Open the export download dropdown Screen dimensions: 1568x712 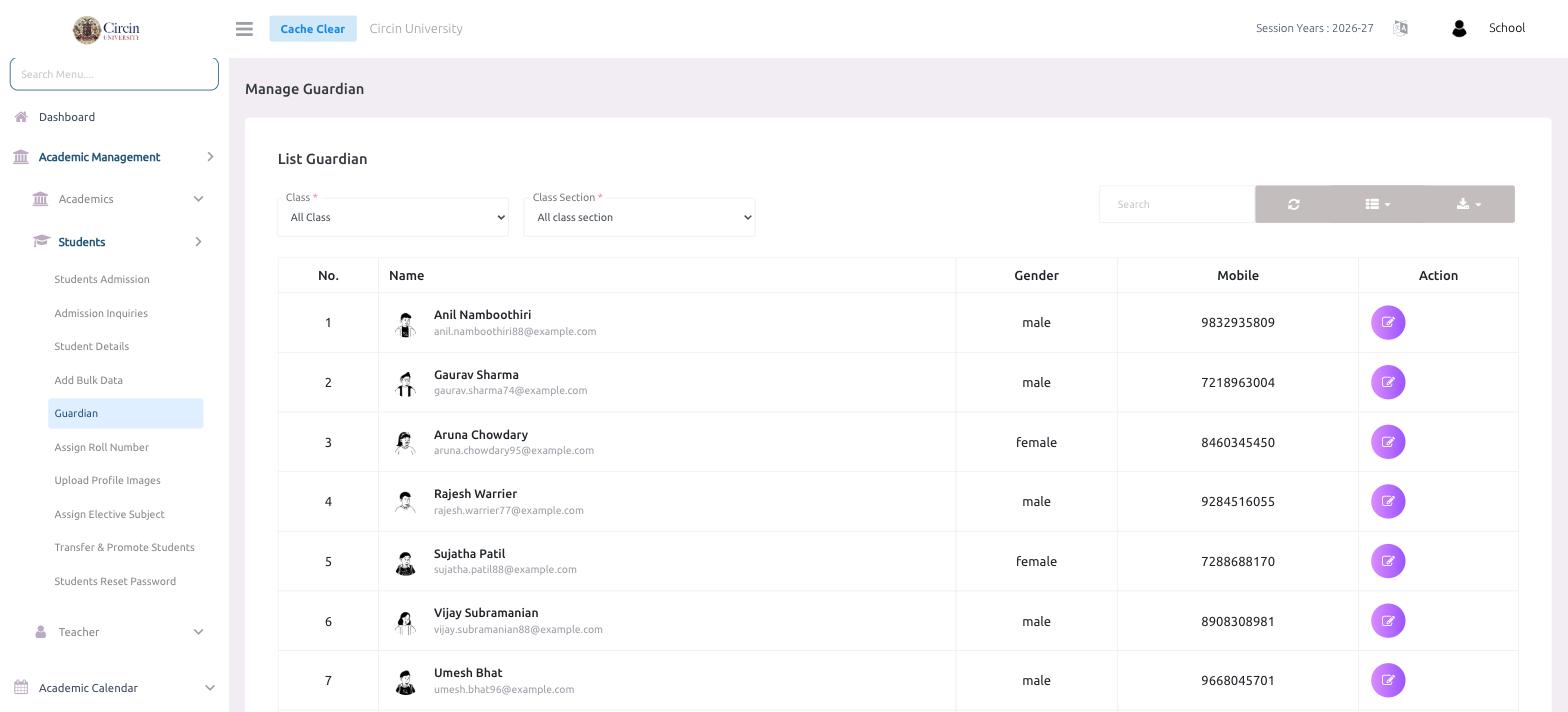click(x=1469, y=204)
